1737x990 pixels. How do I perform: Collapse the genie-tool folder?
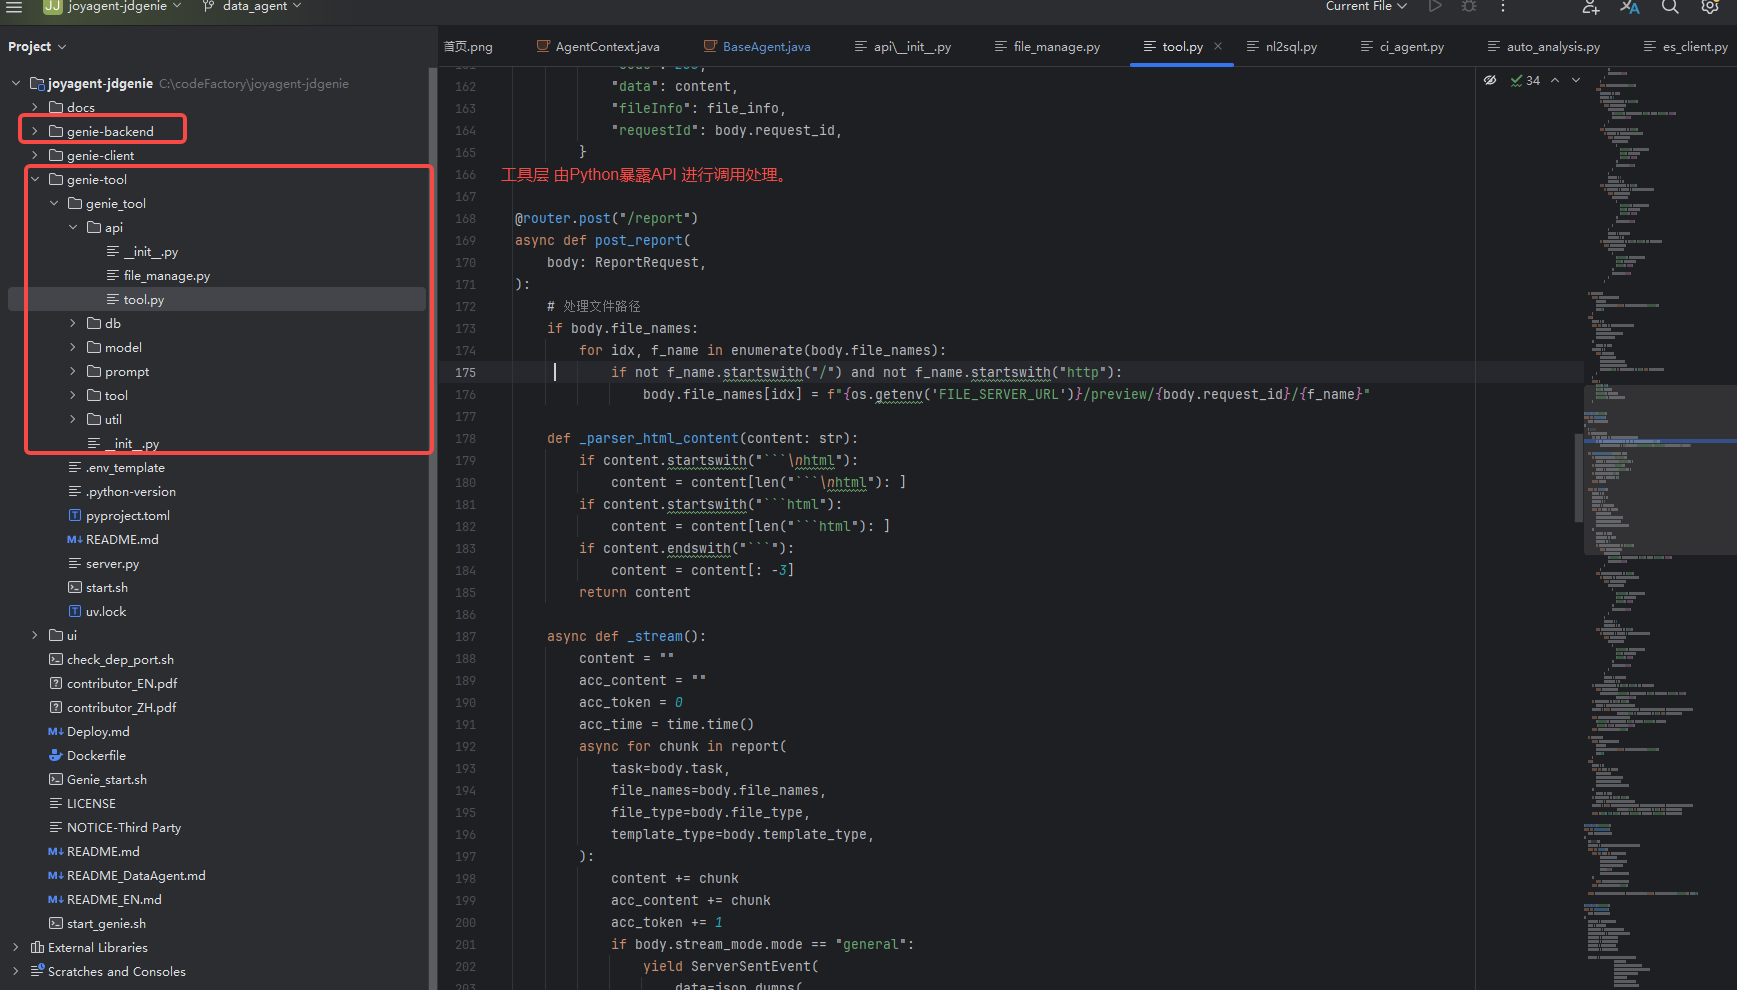35,179
